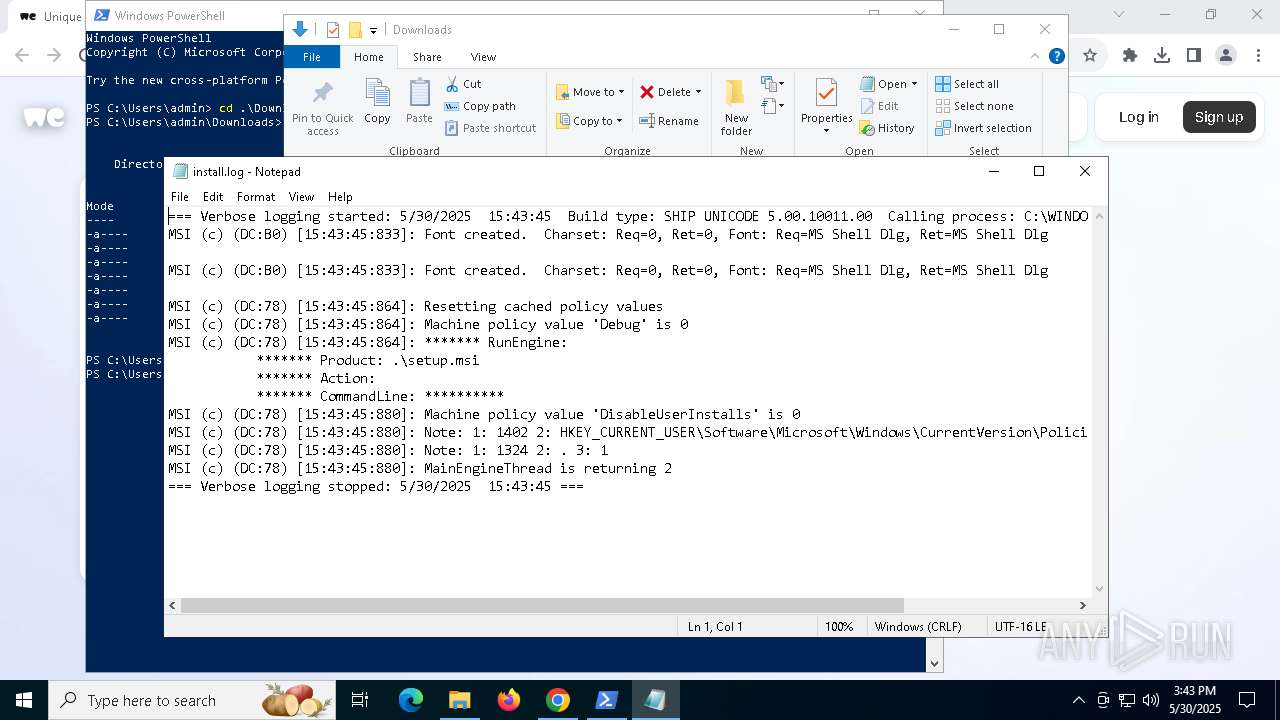
Task: Switch to PowerShell on the taskbar
Action: (606, 700)
